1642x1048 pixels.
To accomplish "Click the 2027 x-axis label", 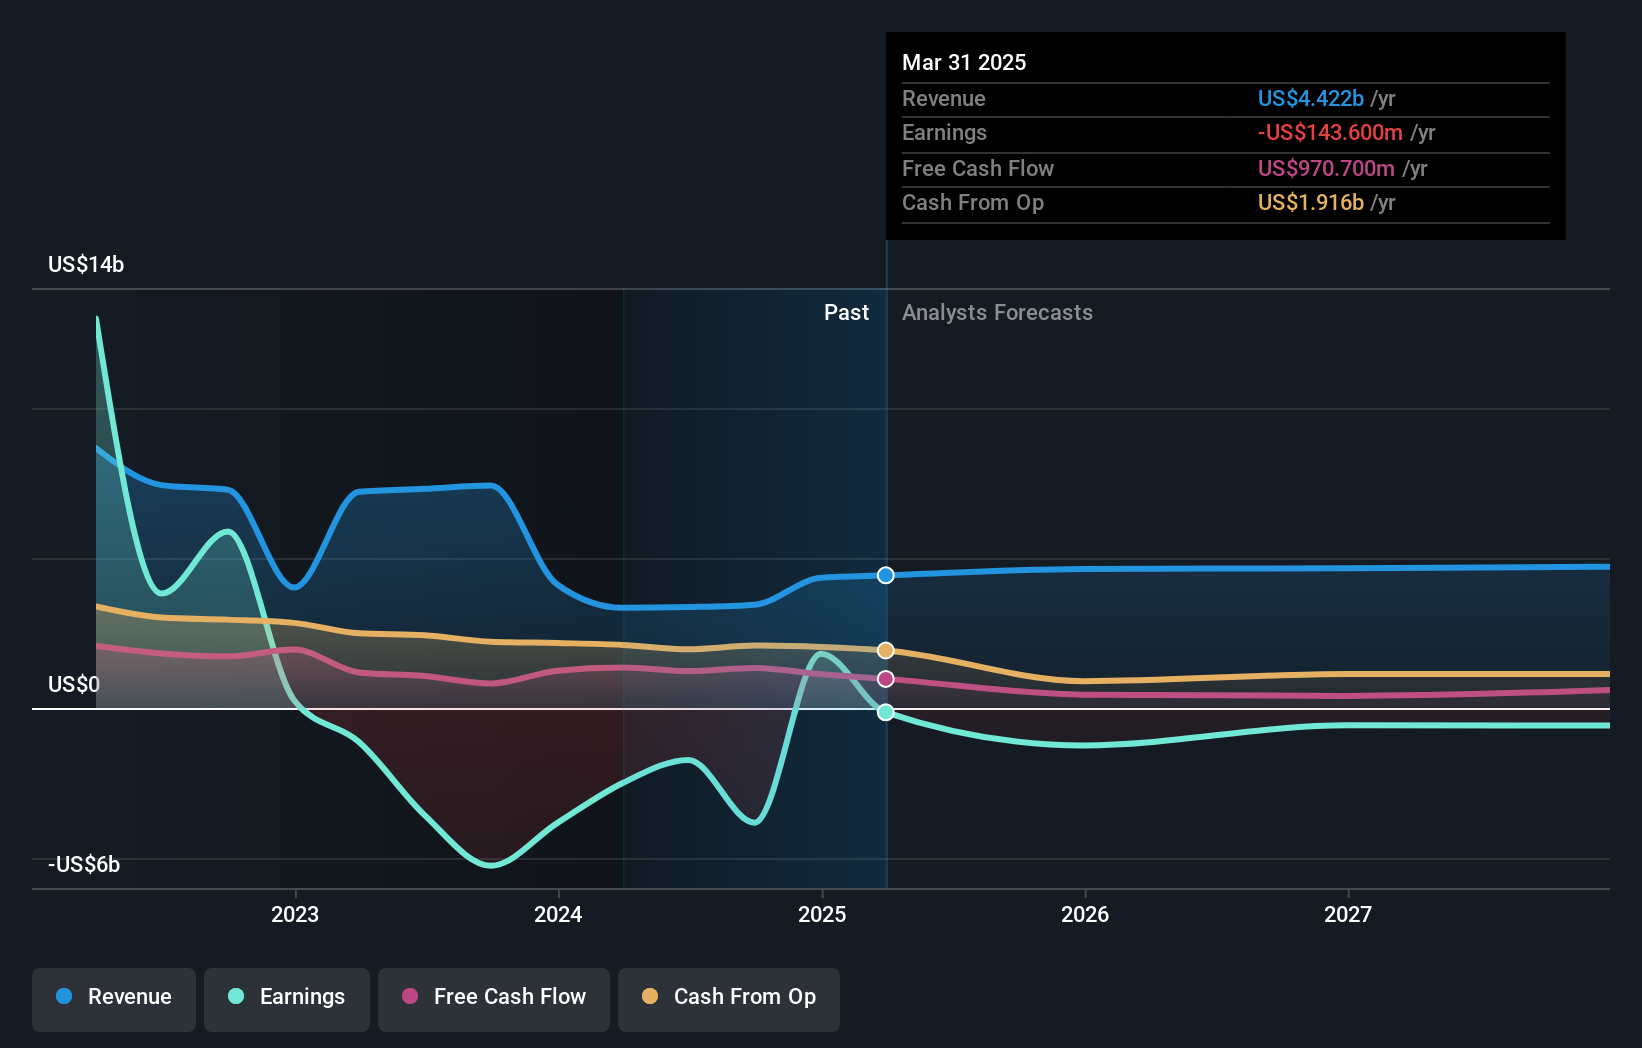I will pos(1348,915).
